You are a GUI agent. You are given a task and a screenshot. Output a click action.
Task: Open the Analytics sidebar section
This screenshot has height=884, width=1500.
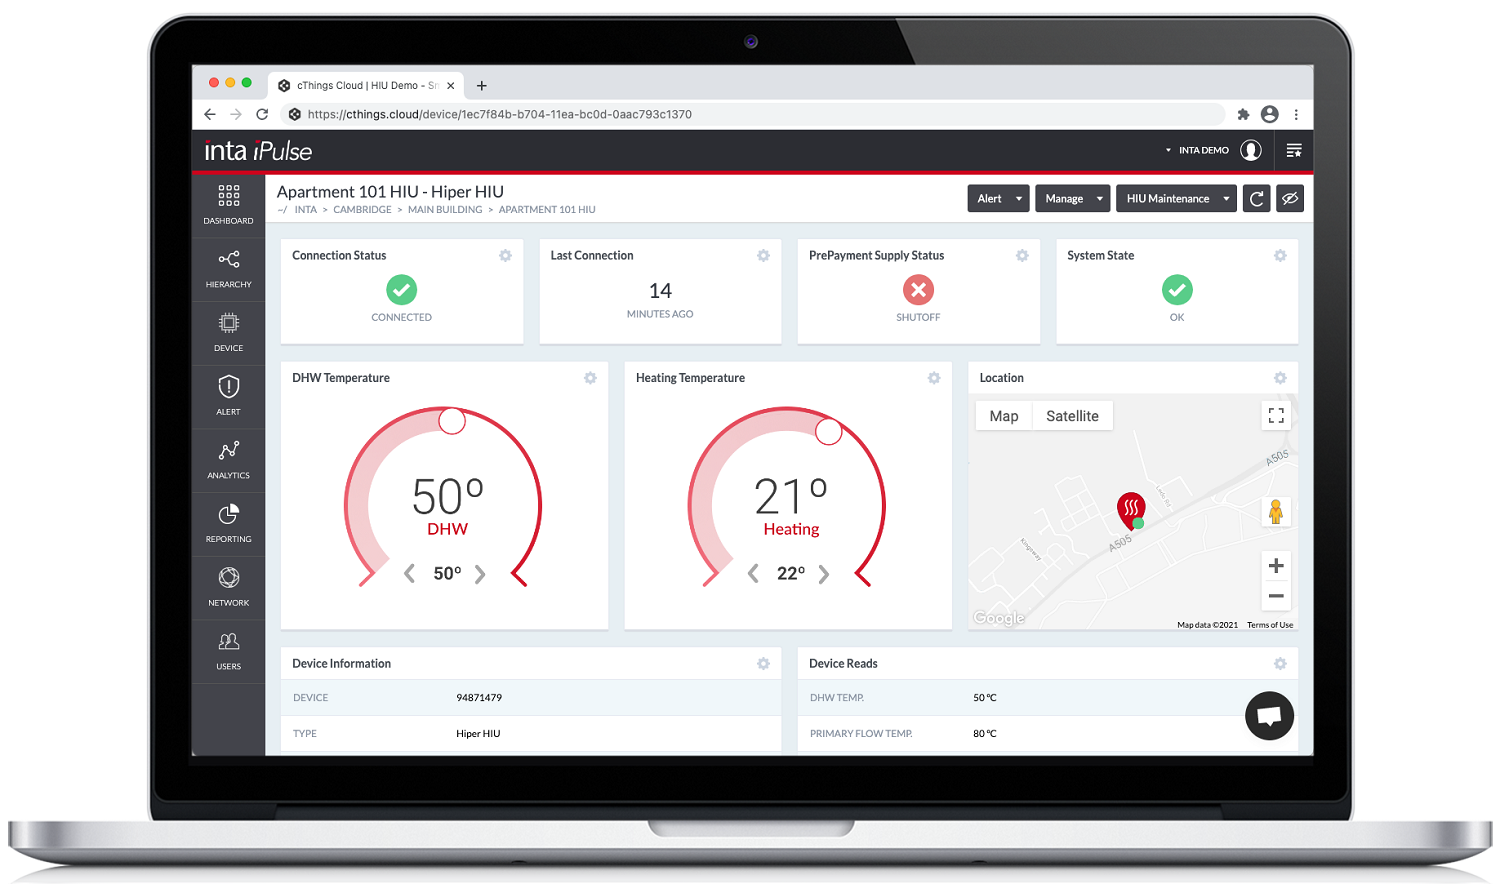click(x=228, y=459)
